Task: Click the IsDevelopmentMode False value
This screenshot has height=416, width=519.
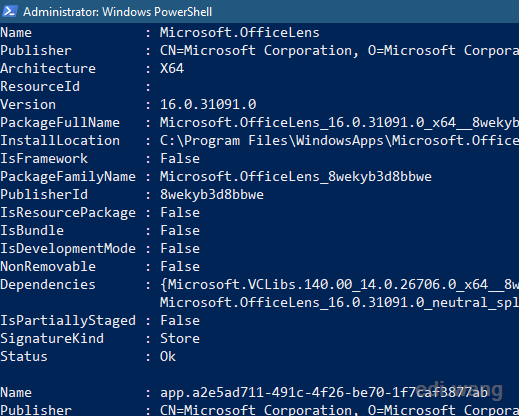Action: 180,248
